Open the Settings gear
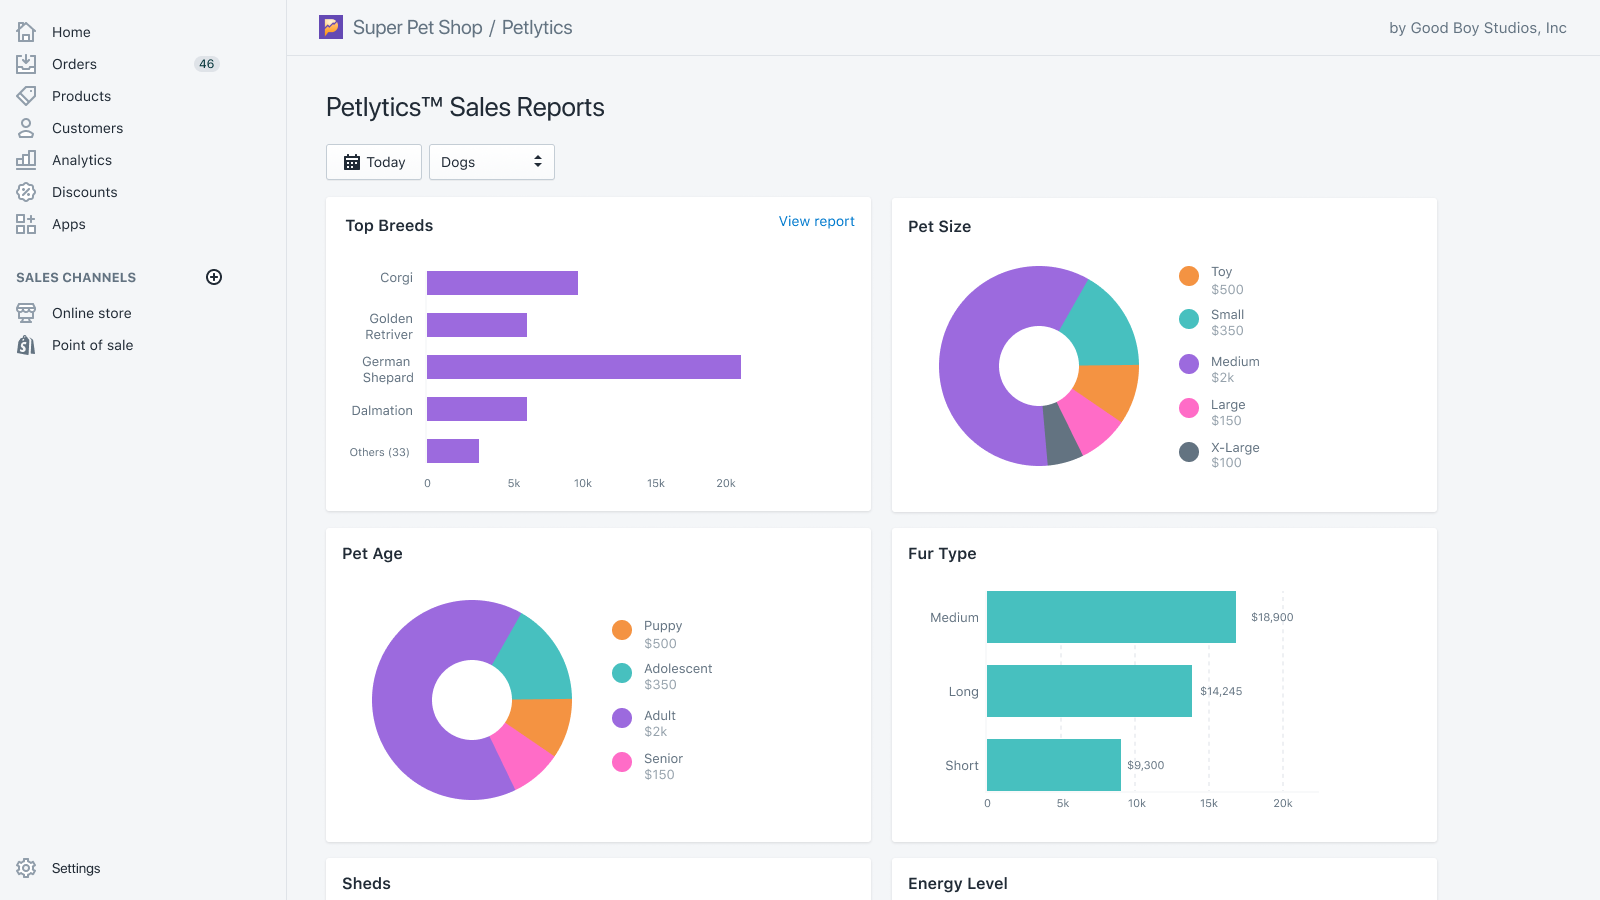The image size is (1600, 900). pos(26,868)
